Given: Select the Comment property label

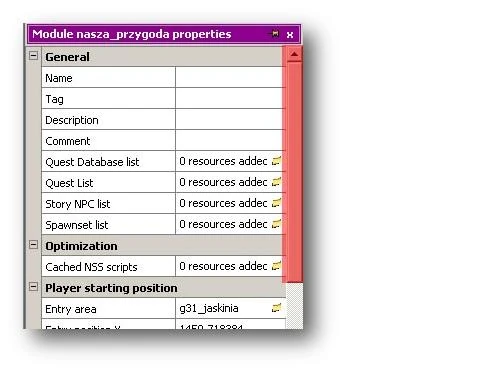Looking at the screenshot, I should click(x=68, y=141).
